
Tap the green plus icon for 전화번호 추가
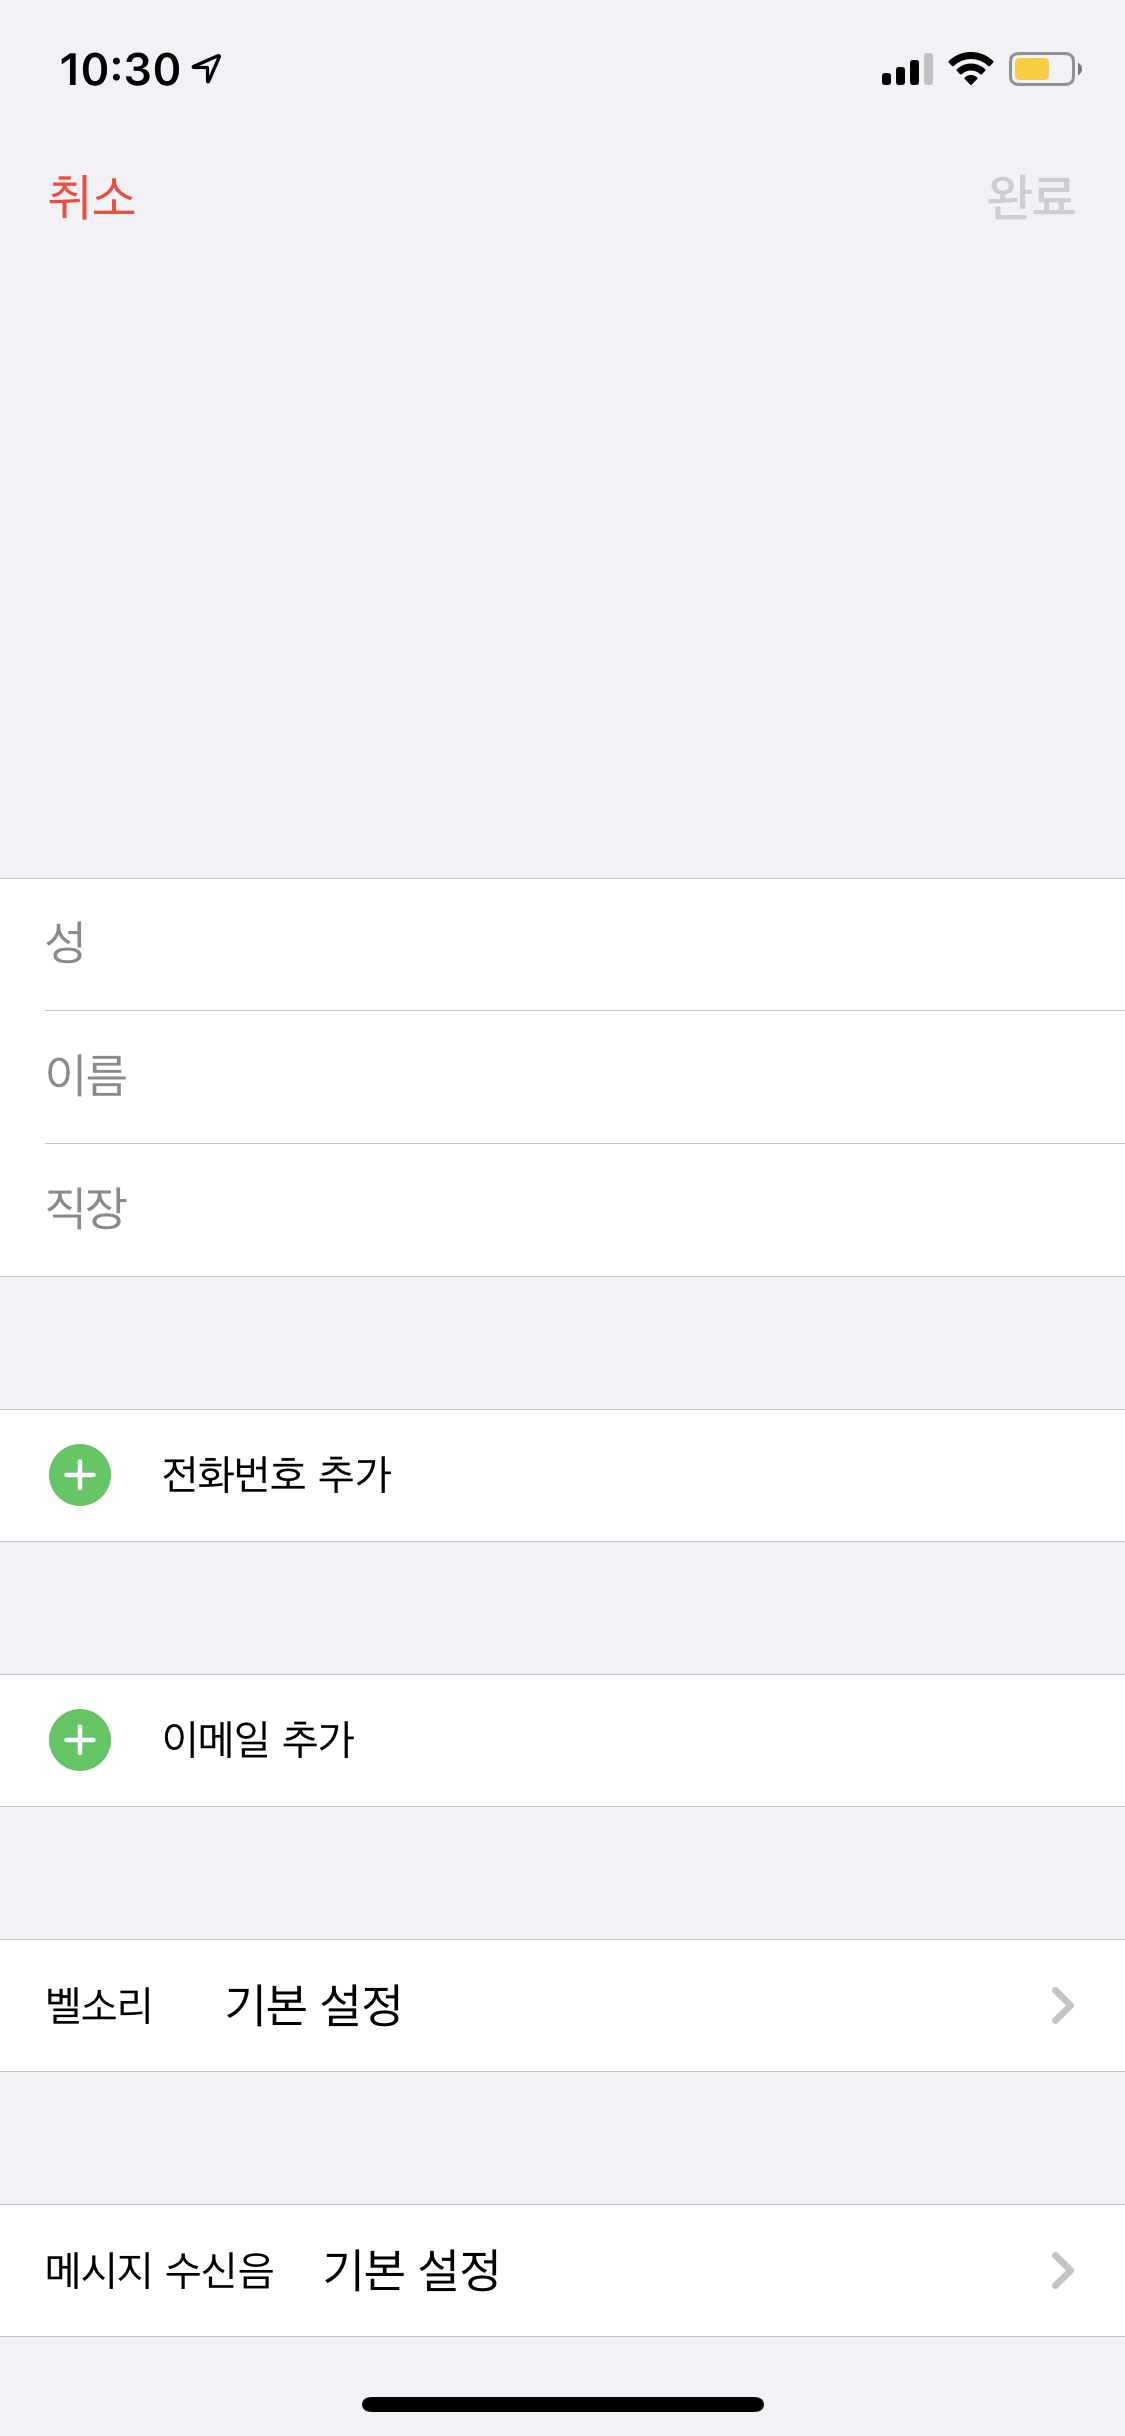coord(80,1475)
